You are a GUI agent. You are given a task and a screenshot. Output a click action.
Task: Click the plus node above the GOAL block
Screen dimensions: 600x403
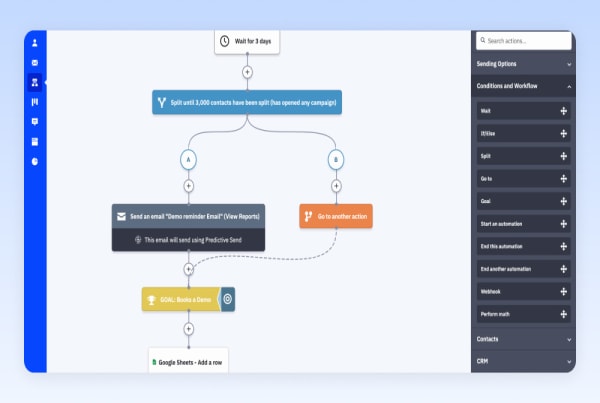pos(189,269)
